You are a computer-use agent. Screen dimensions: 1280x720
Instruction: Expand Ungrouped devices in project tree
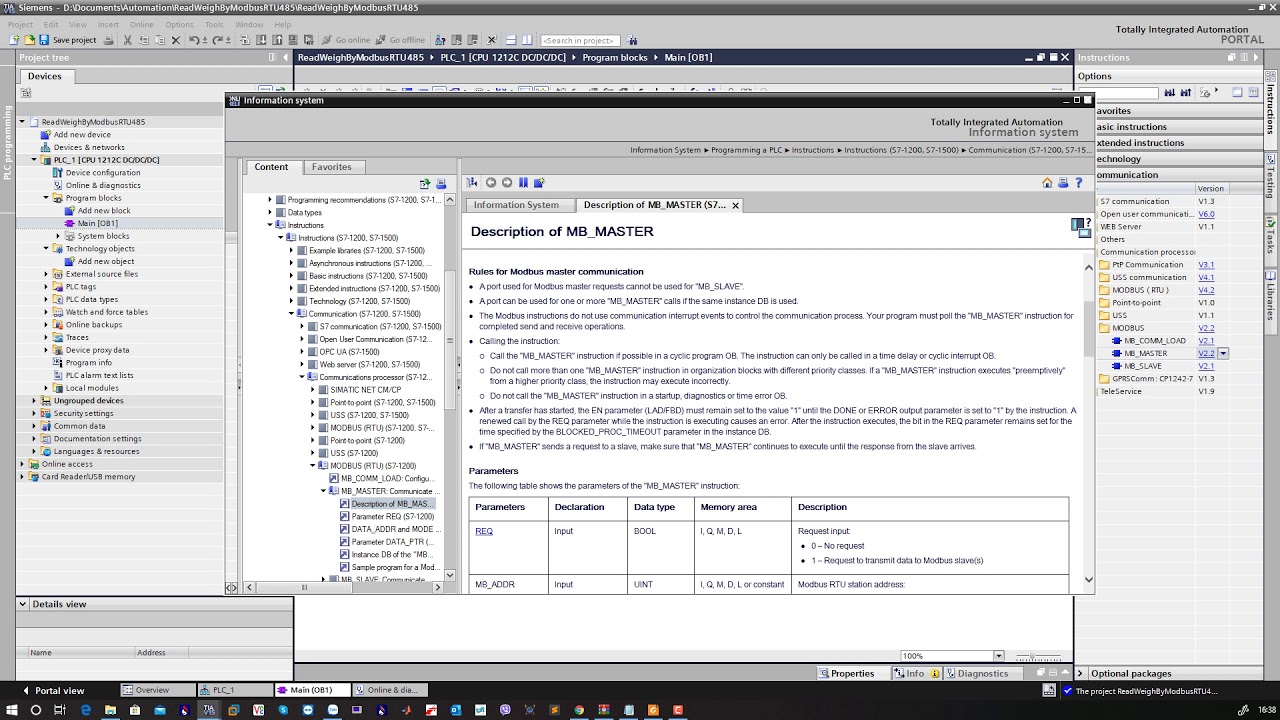[33, 401]
